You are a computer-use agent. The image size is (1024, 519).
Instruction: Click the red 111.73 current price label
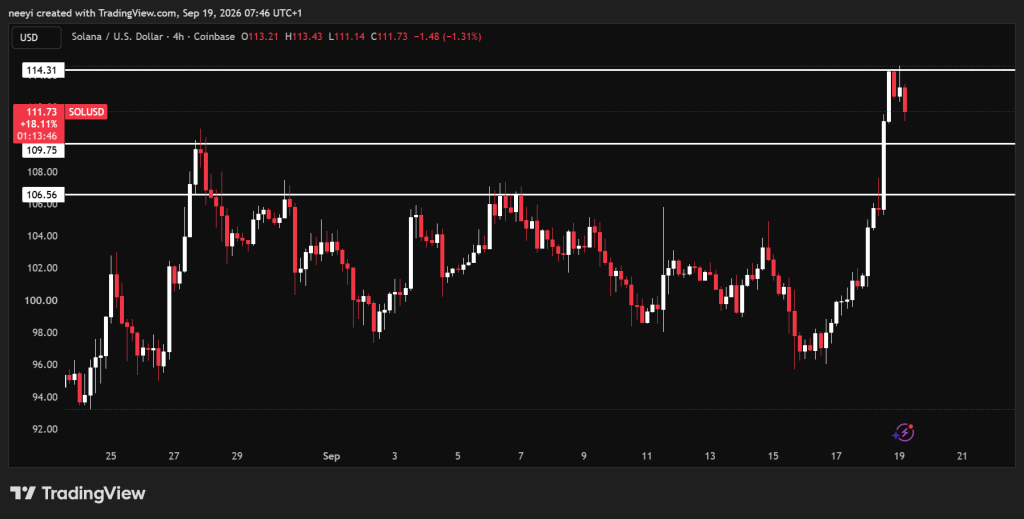click(42, 112)
